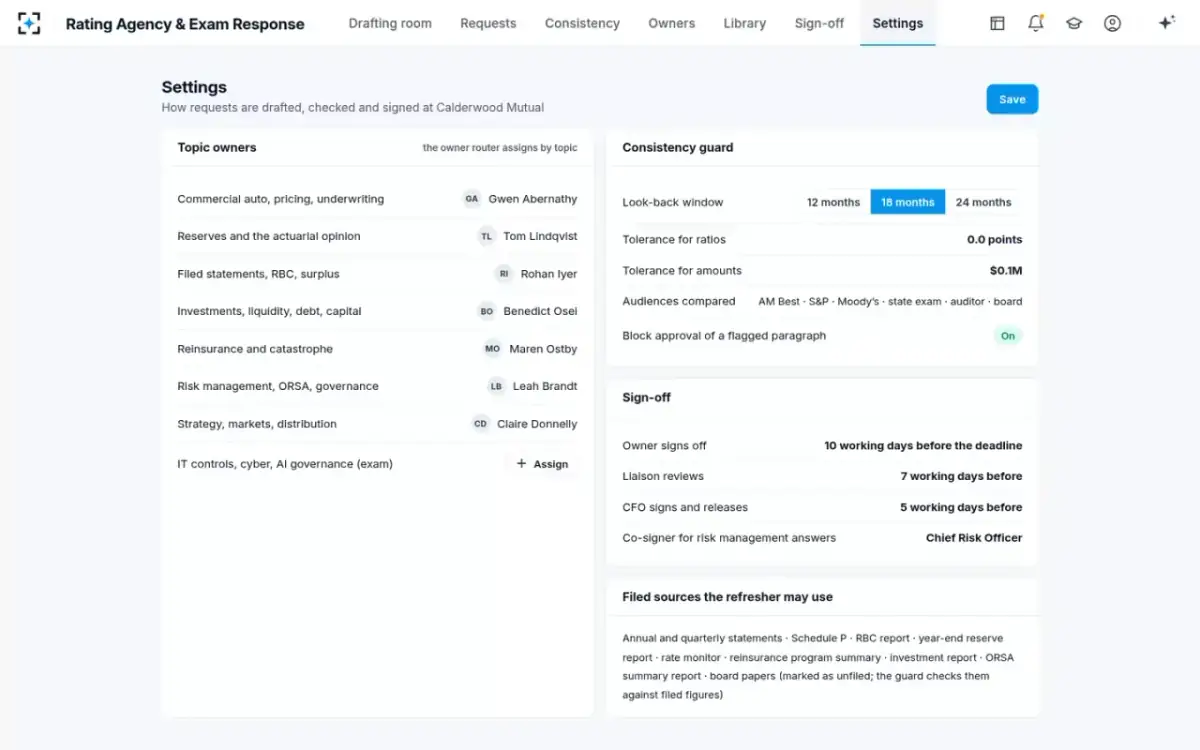Click IT controls, cyber, AI governance topic
1200x750 pixels.
(285, 464)
